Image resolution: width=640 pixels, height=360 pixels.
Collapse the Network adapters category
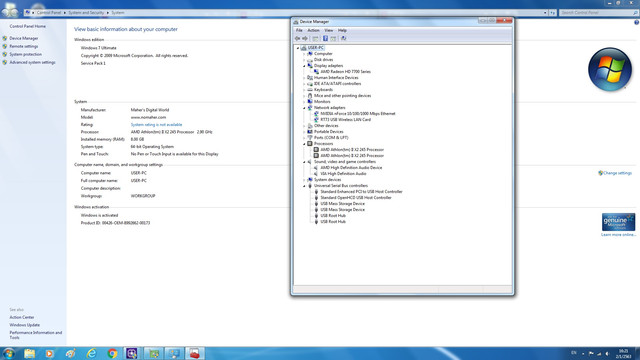[x=304, y=108]
